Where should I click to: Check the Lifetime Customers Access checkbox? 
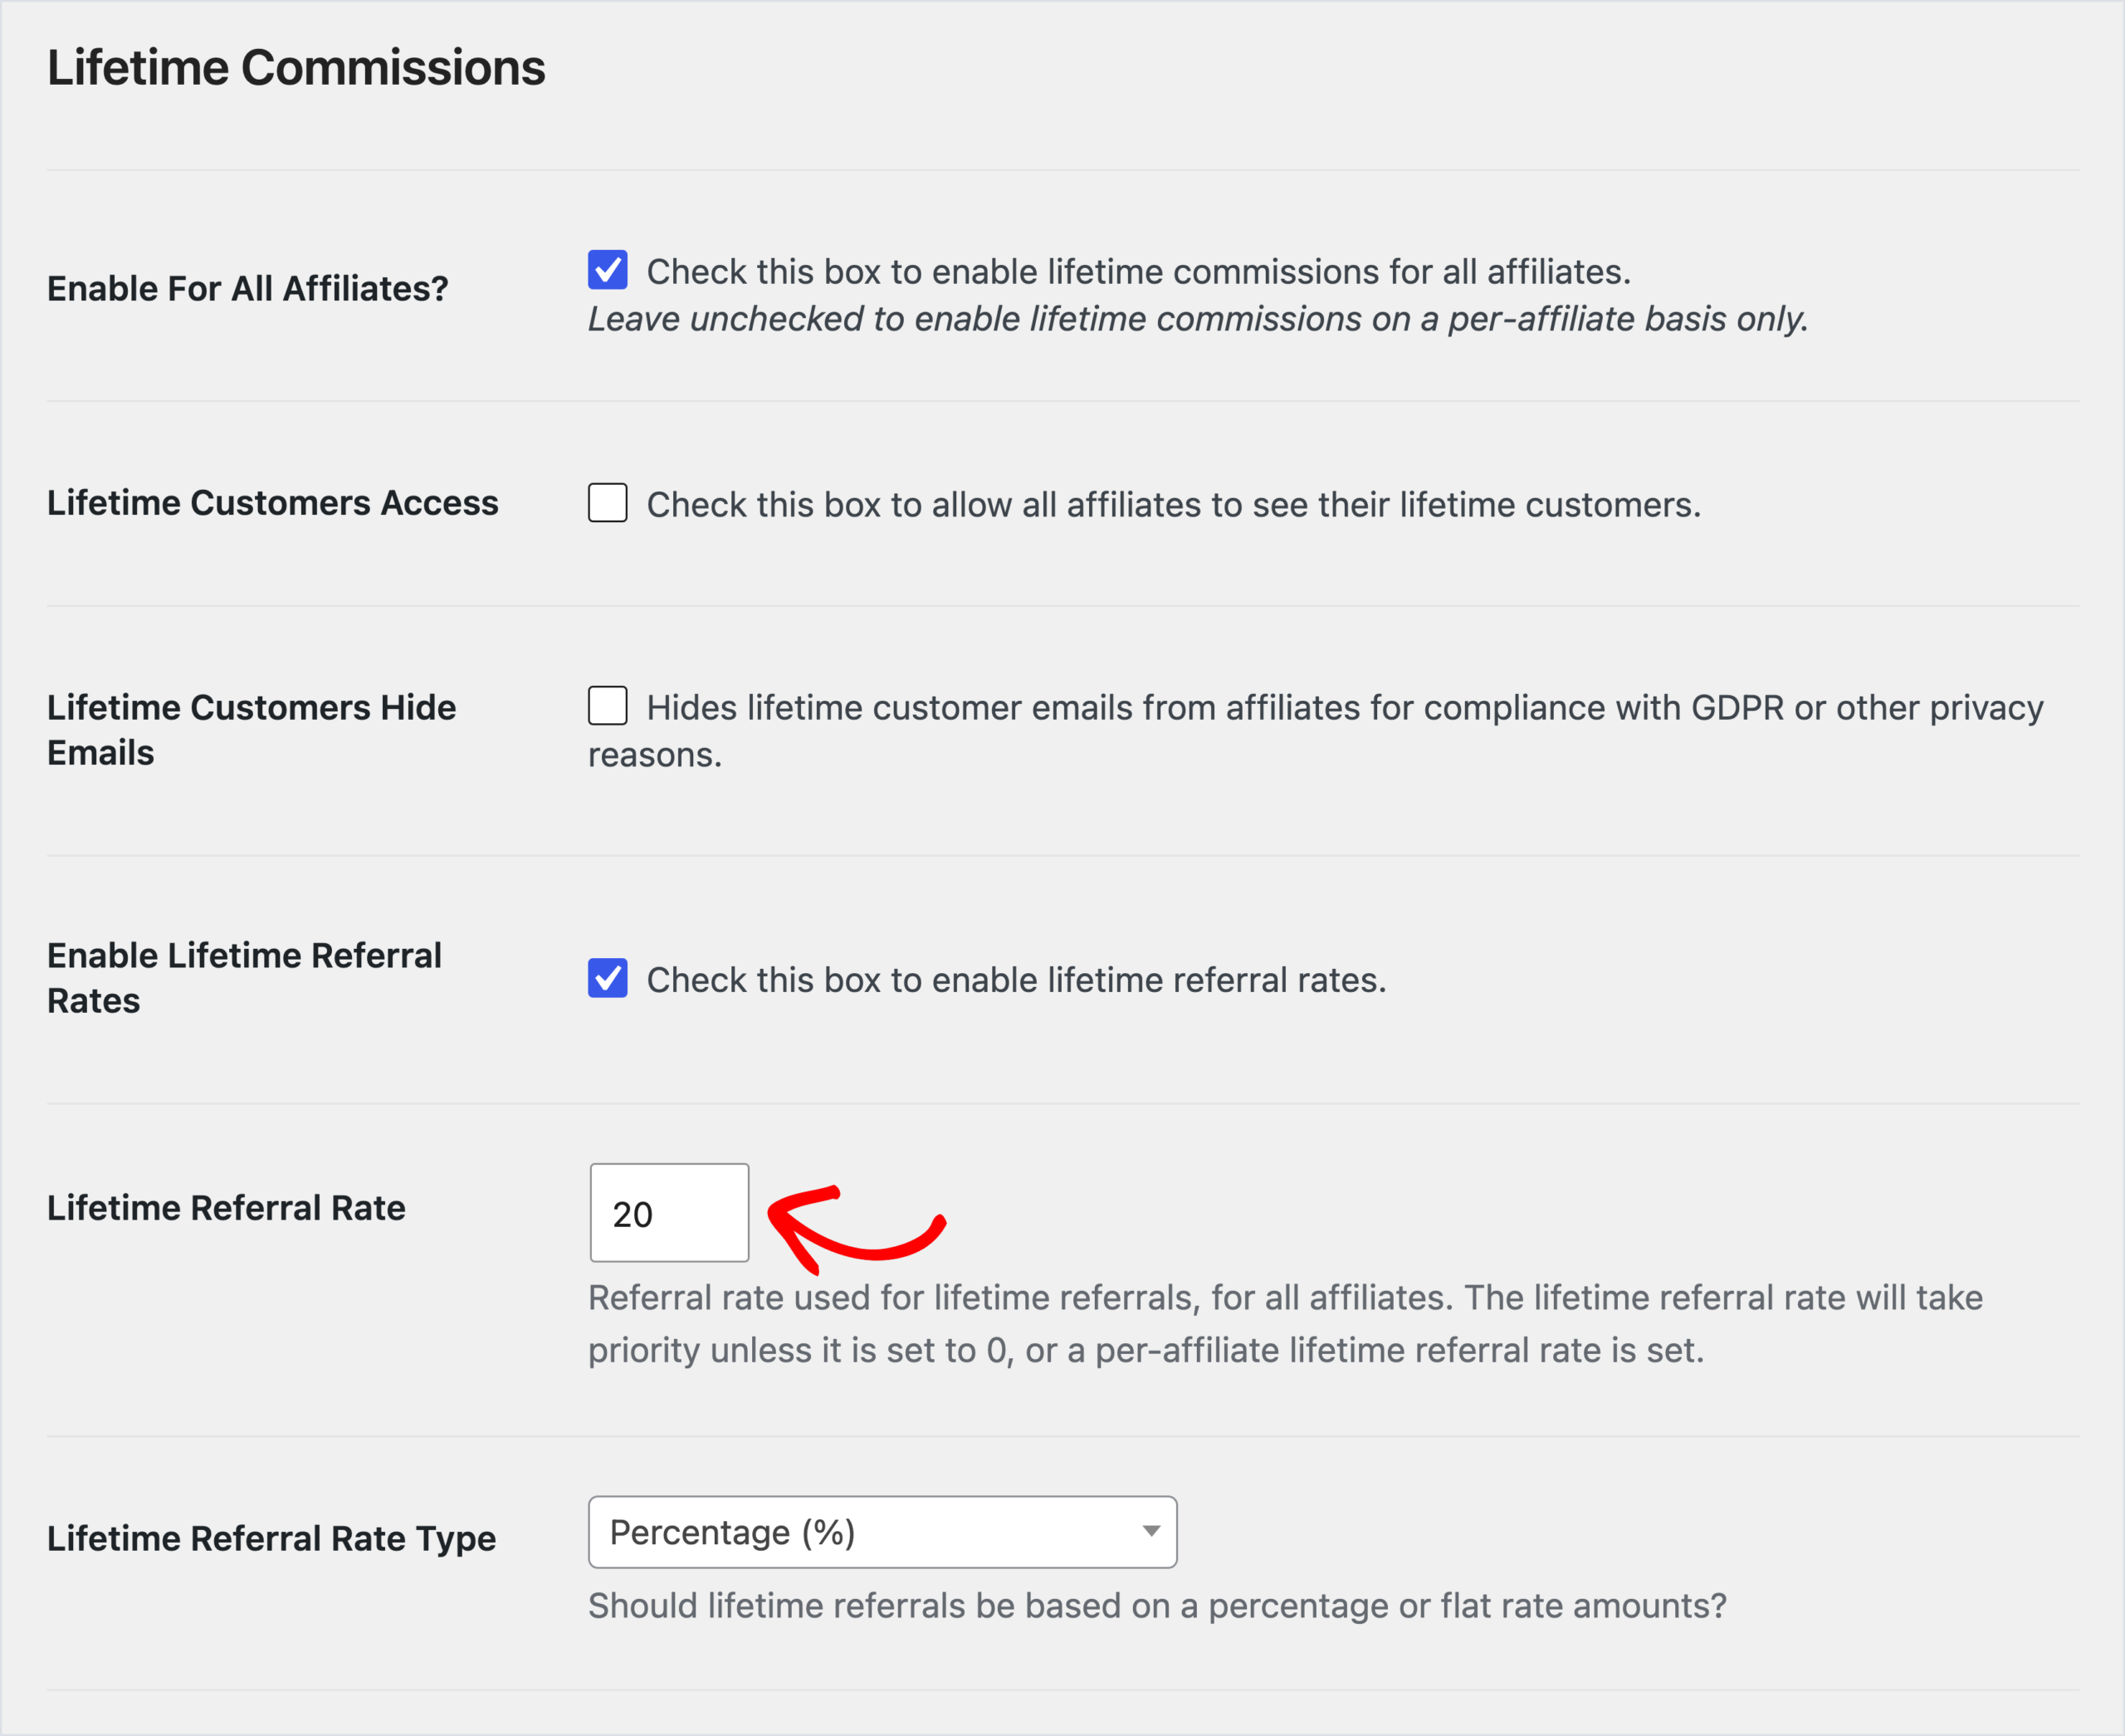[x=607, y=503]
